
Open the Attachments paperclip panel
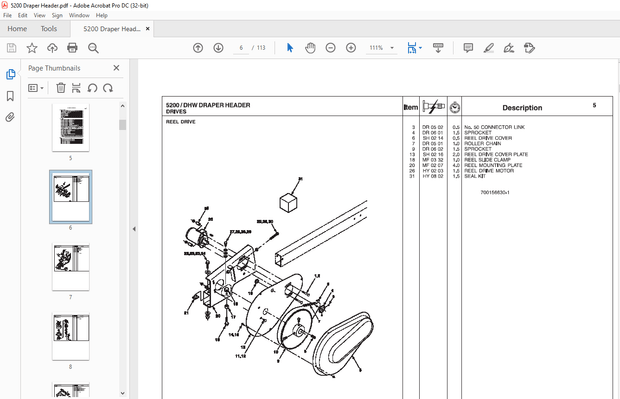pyautogui.click(x=10, y=117)
